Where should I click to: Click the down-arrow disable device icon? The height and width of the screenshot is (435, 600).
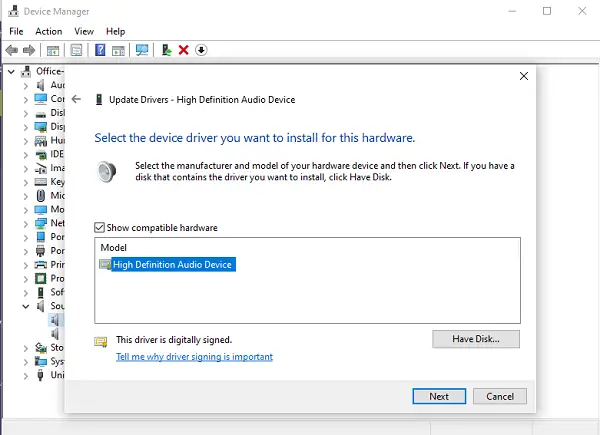coord(200,50)
